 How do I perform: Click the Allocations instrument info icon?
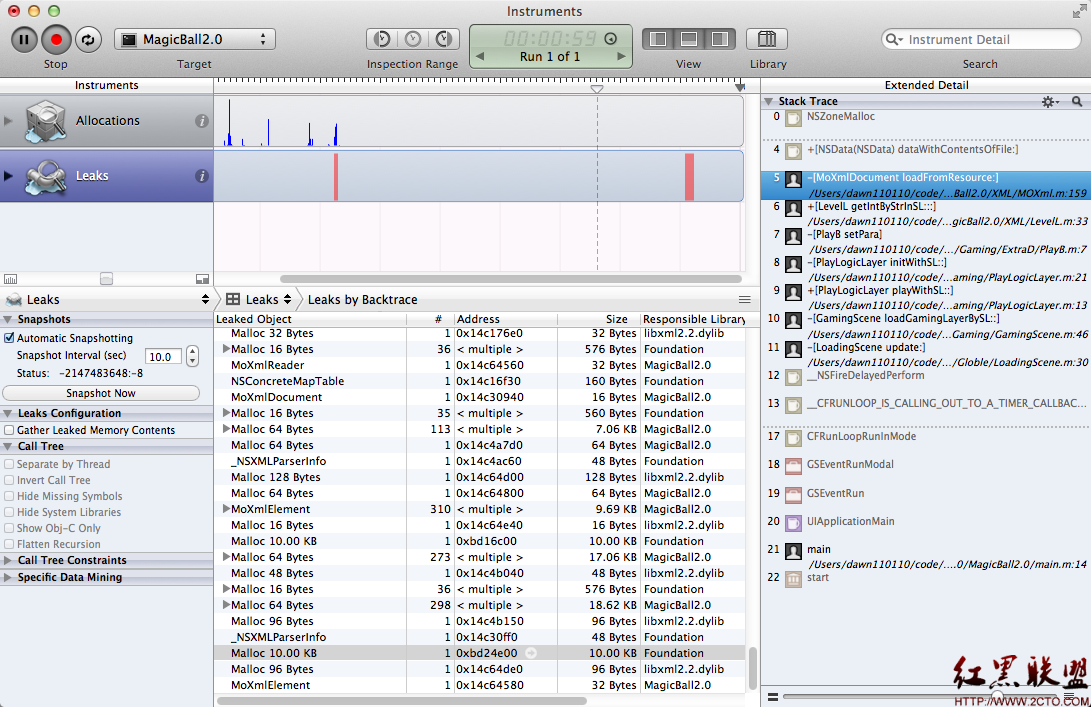(x=201, y=121)
